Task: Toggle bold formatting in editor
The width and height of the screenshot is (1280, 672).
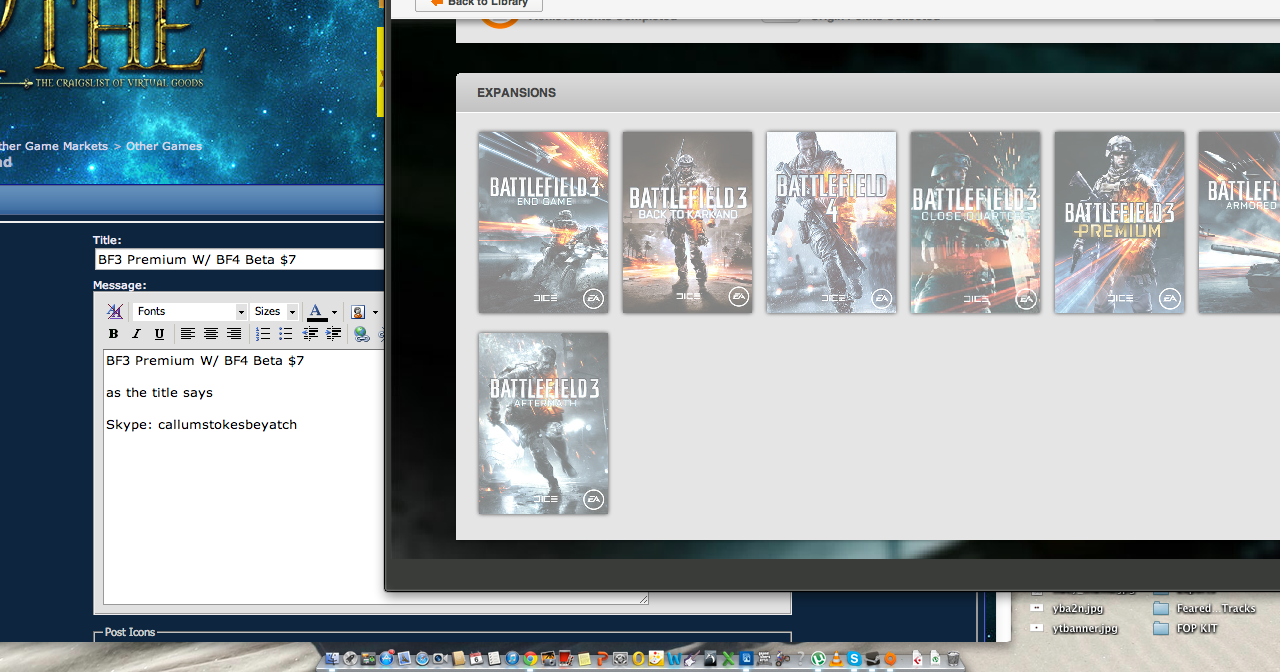Action: (113, 334)
